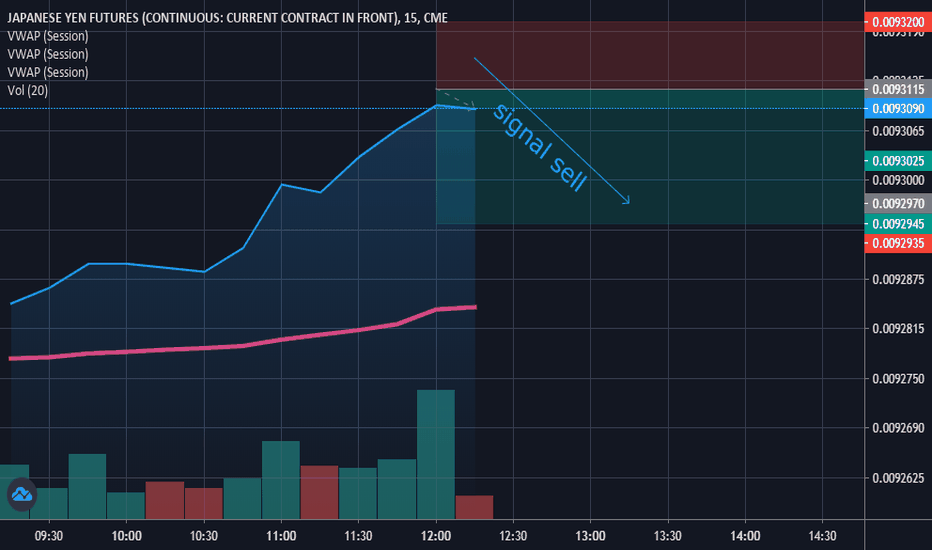Screen dimensions: 932x550
Task: Click the 09:30 time axis label
Action: coord(49,536)
